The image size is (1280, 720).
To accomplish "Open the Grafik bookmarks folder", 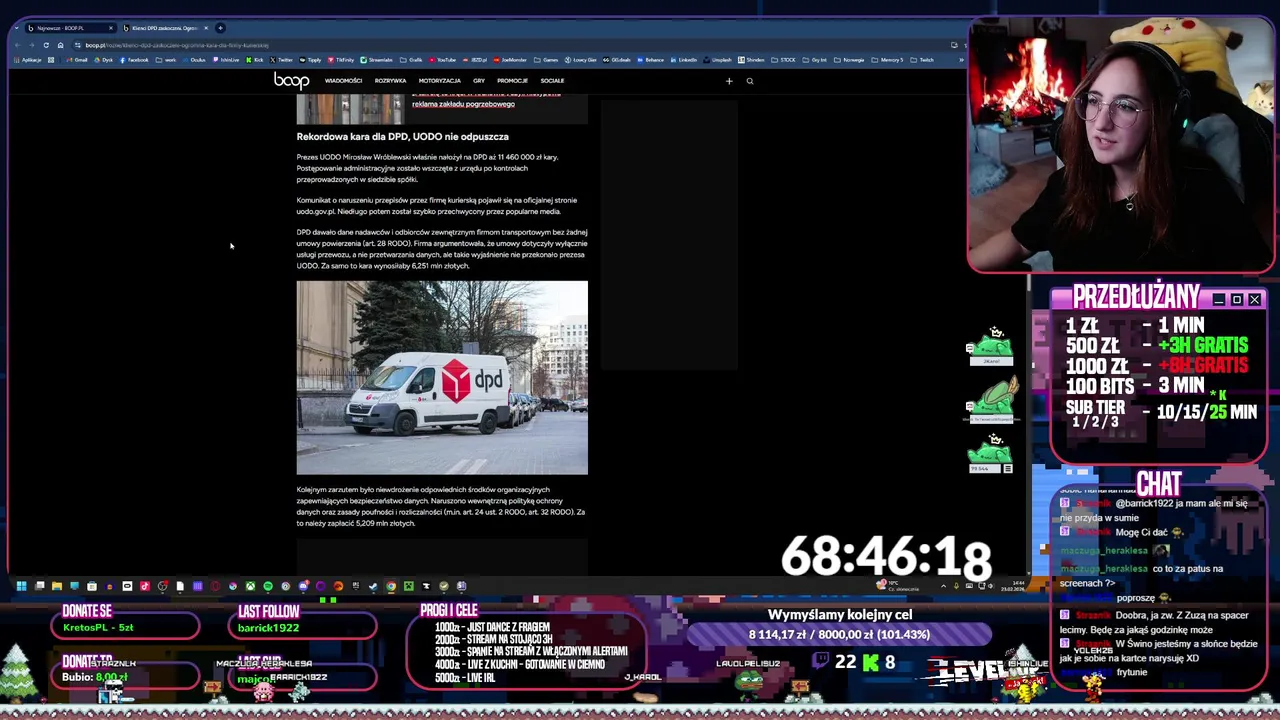I will [x=411, y=60].
